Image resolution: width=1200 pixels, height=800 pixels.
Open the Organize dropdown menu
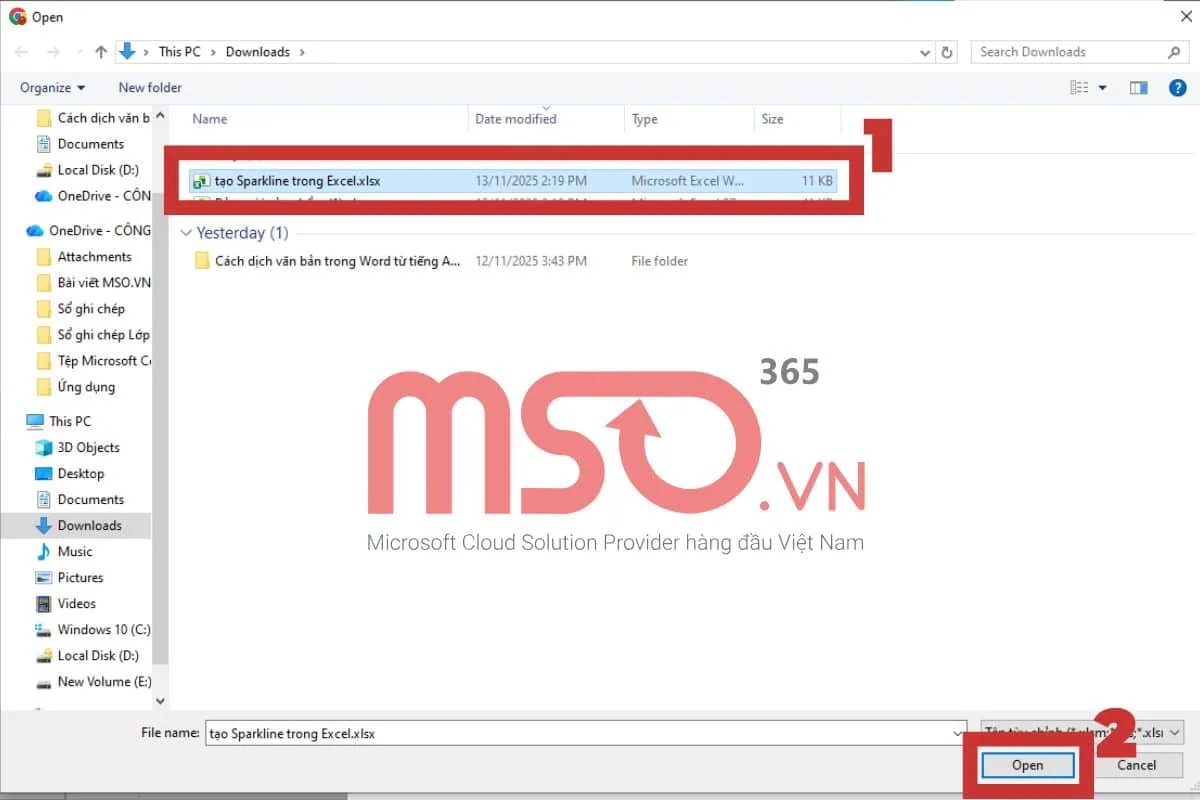[52, 88]
